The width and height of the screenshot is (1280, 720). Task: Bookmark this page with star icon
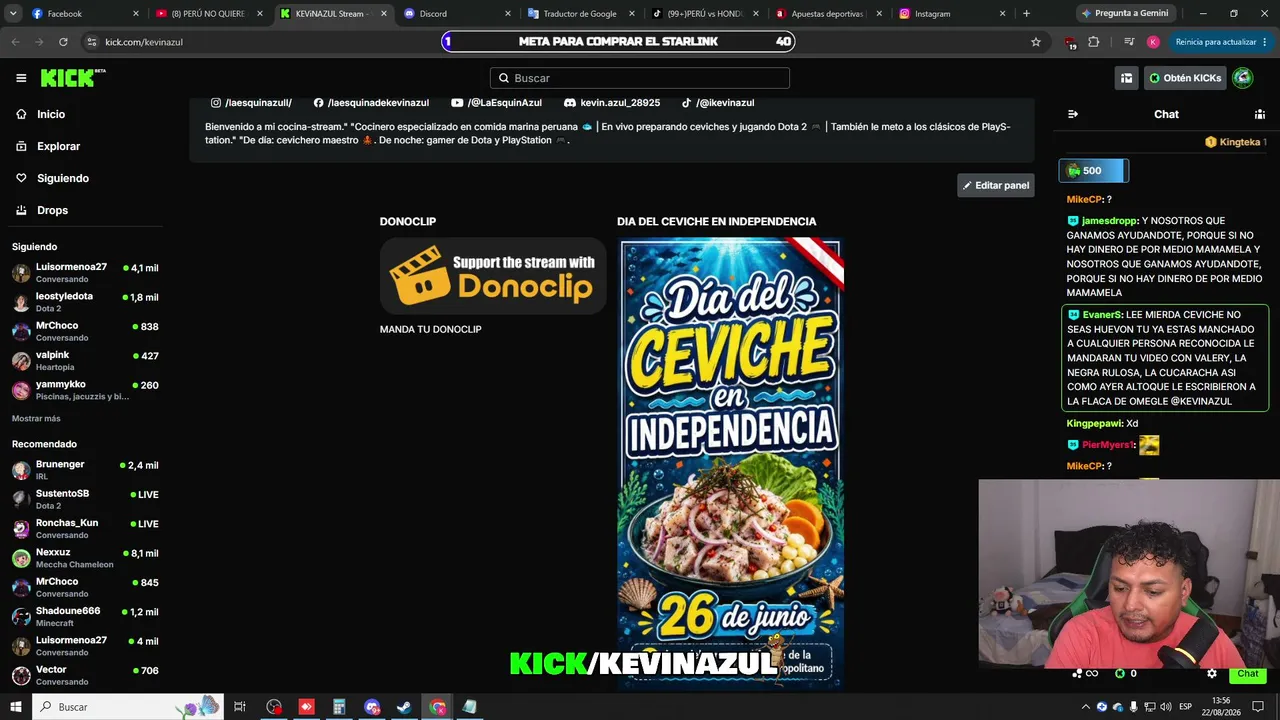[x=1036, y=42]
